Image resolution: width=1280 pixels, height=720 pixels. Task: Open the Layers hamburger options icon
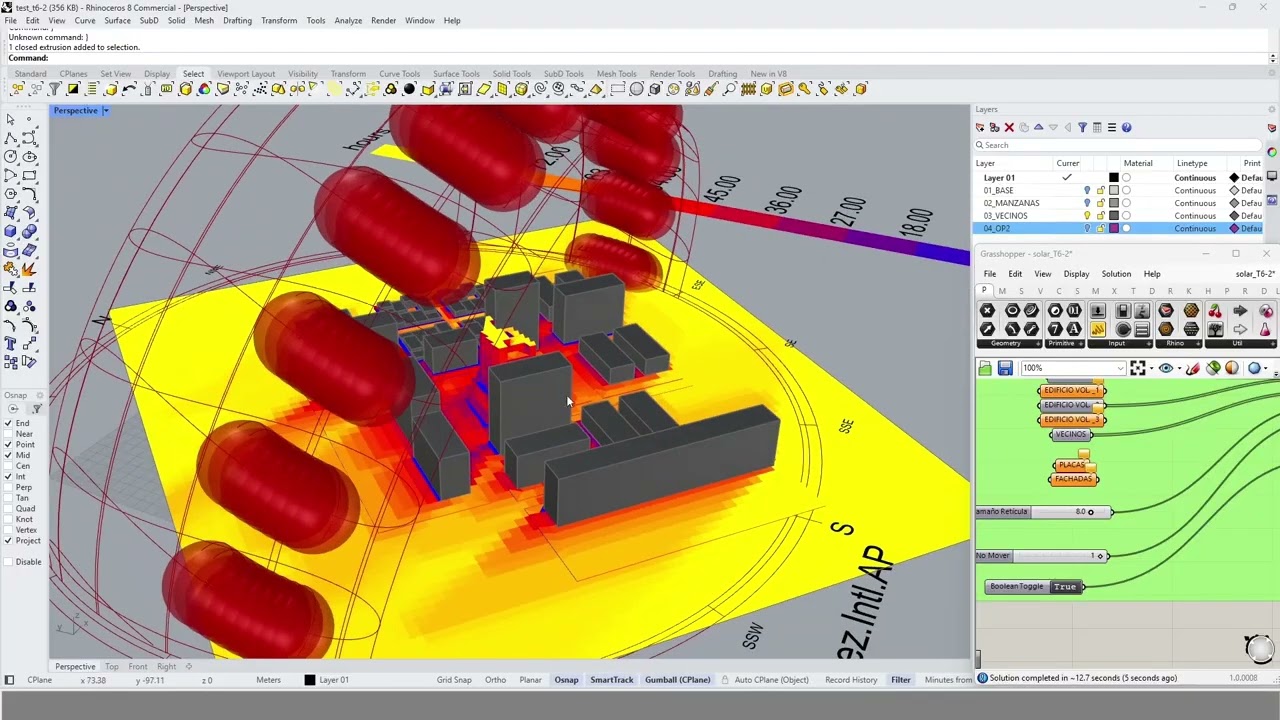tap(1111, 127)
